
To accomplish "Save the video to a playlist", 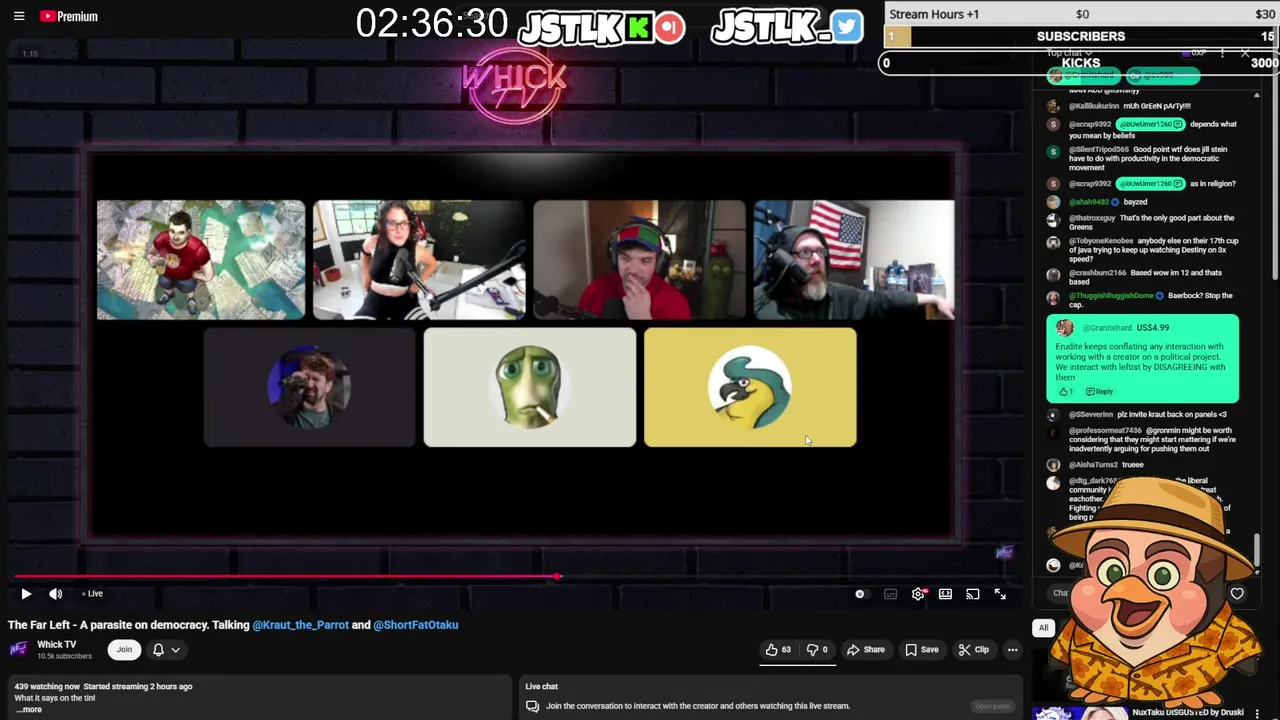I will pos(922,650).
